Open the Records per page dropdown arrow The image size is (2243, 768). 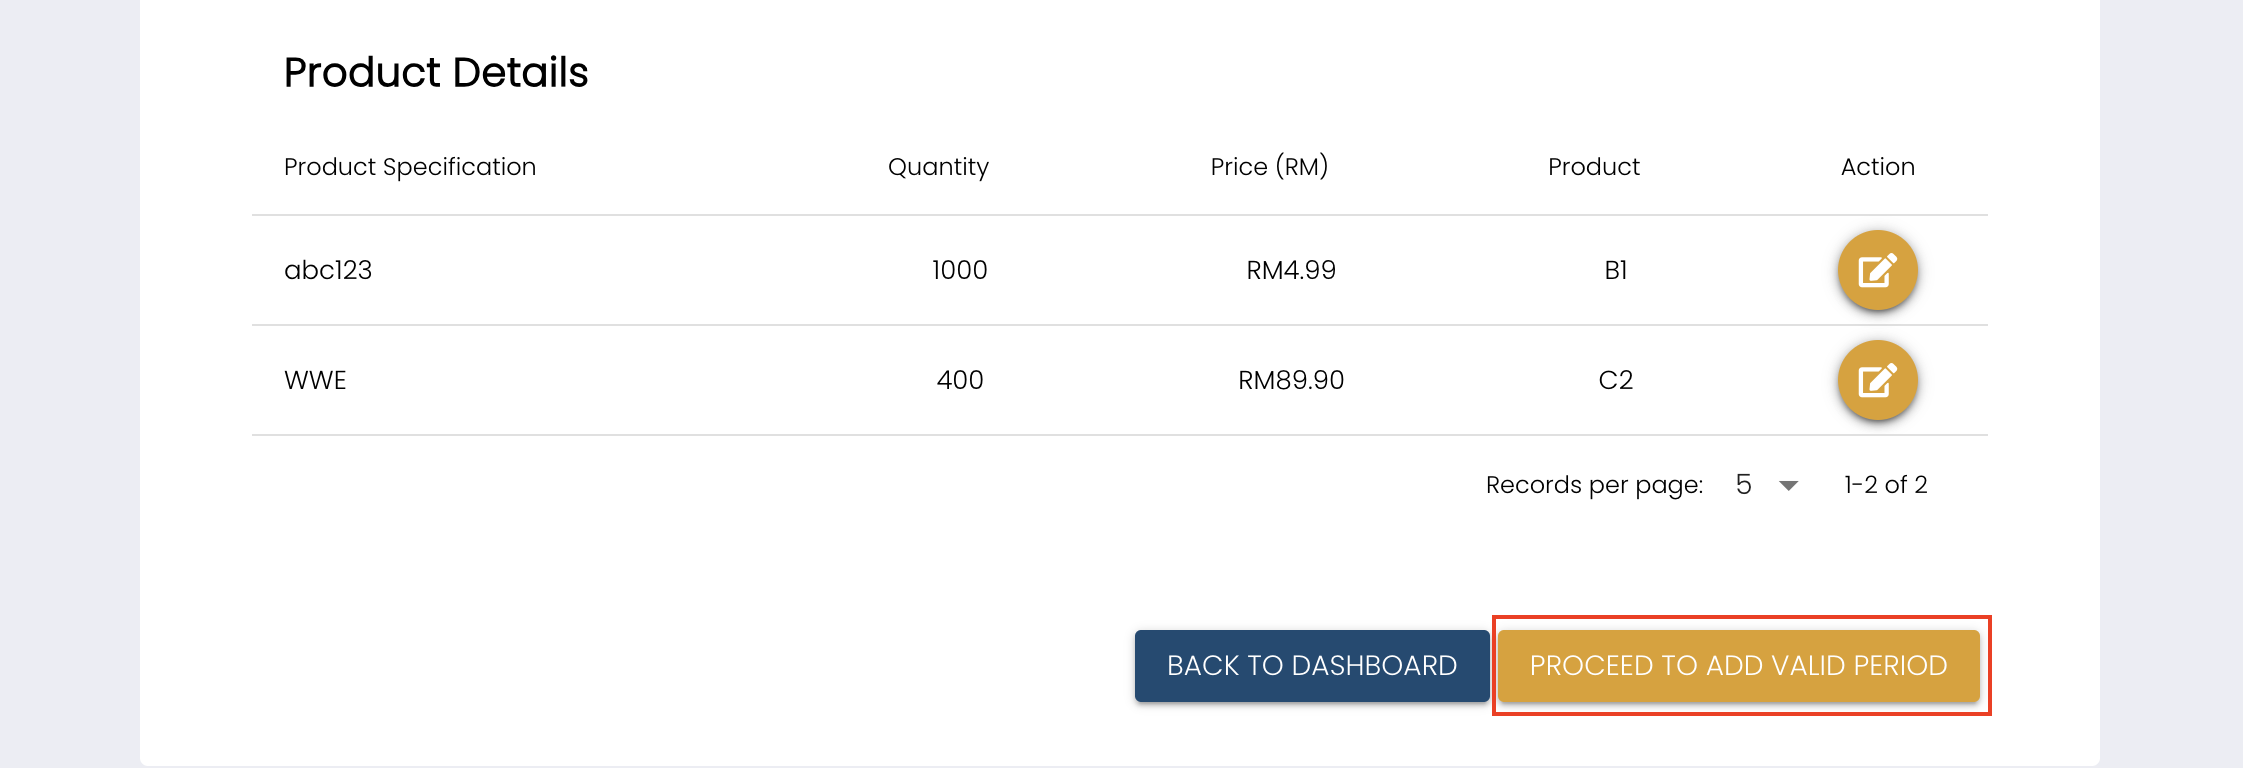(x=1789, y=486)
